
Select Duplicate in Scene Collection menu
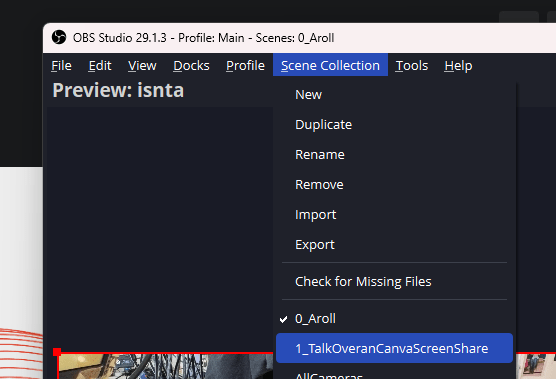click(394, 124)
